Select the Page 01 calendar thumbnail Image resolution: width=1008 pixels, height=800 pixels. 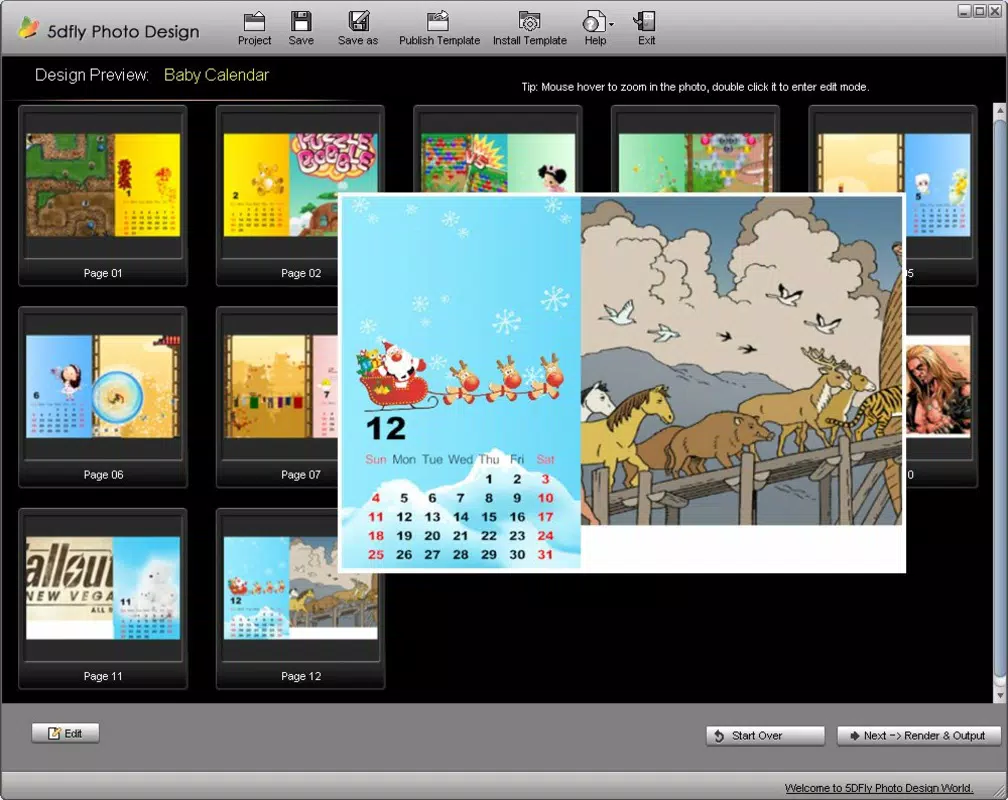[103, 185]
